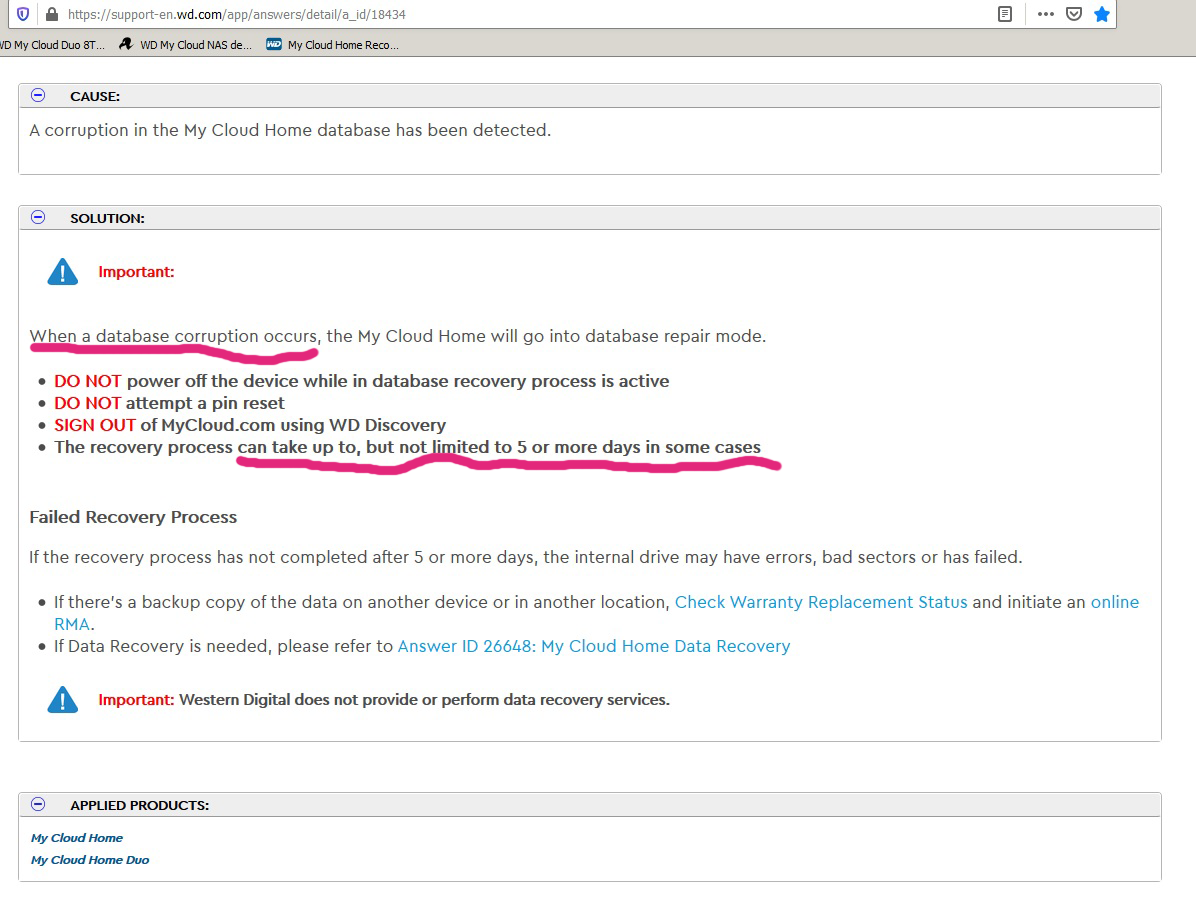Image resolution: width=1196 pixels, height=899 pixels.
Task: Open WD My Cloud NAS de... bookmark
Action: coord(185,45)
